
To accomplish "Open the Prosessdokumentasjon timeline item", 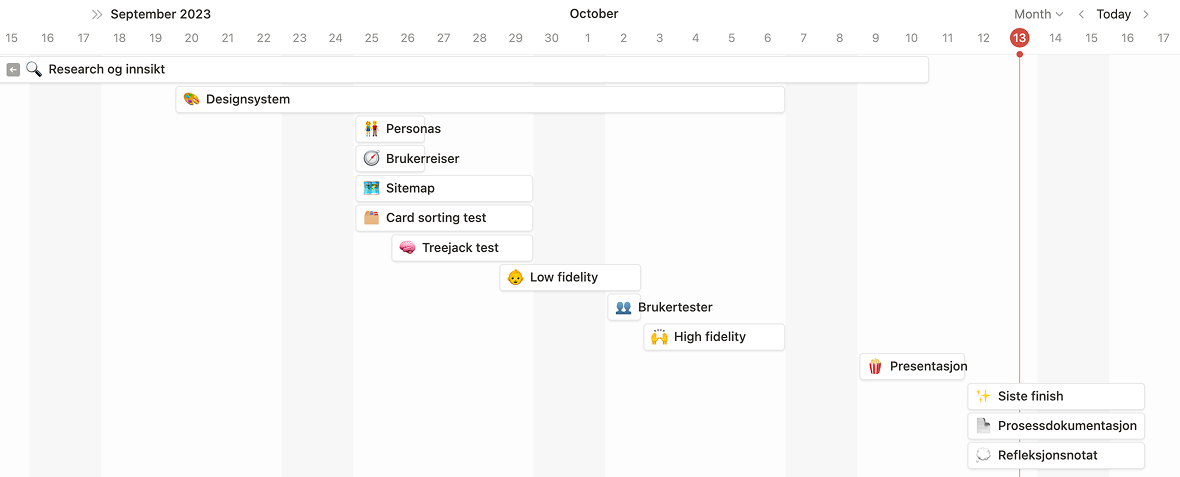I will point(1066,426).
